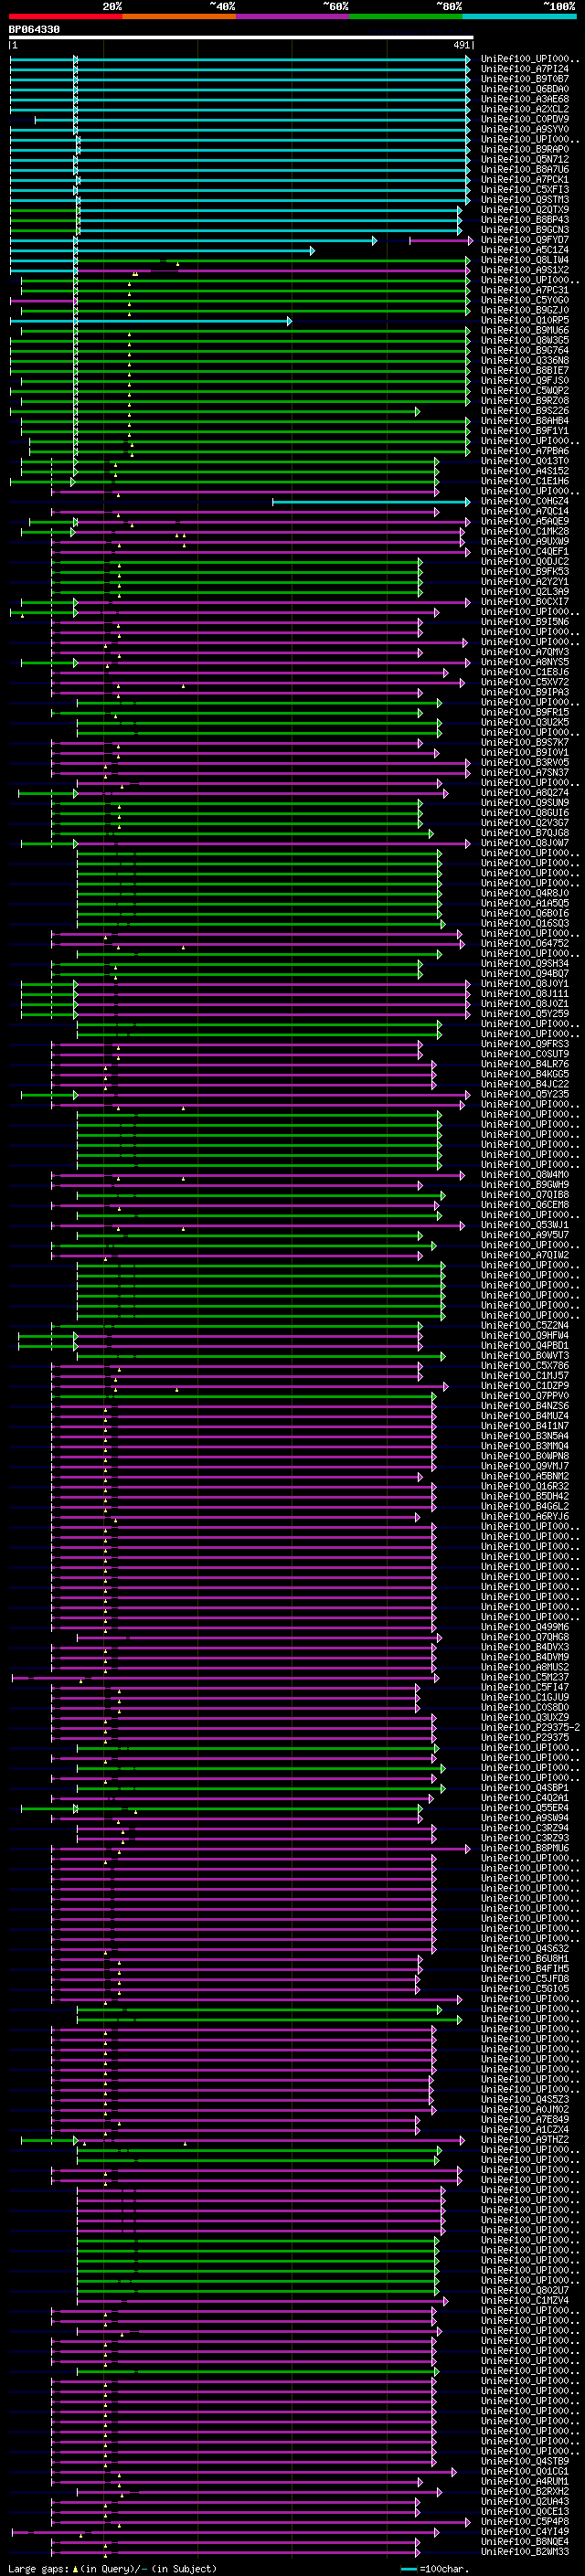
Task: Open hit UniRef100_B2WM33
Action: click(525, 2552)
